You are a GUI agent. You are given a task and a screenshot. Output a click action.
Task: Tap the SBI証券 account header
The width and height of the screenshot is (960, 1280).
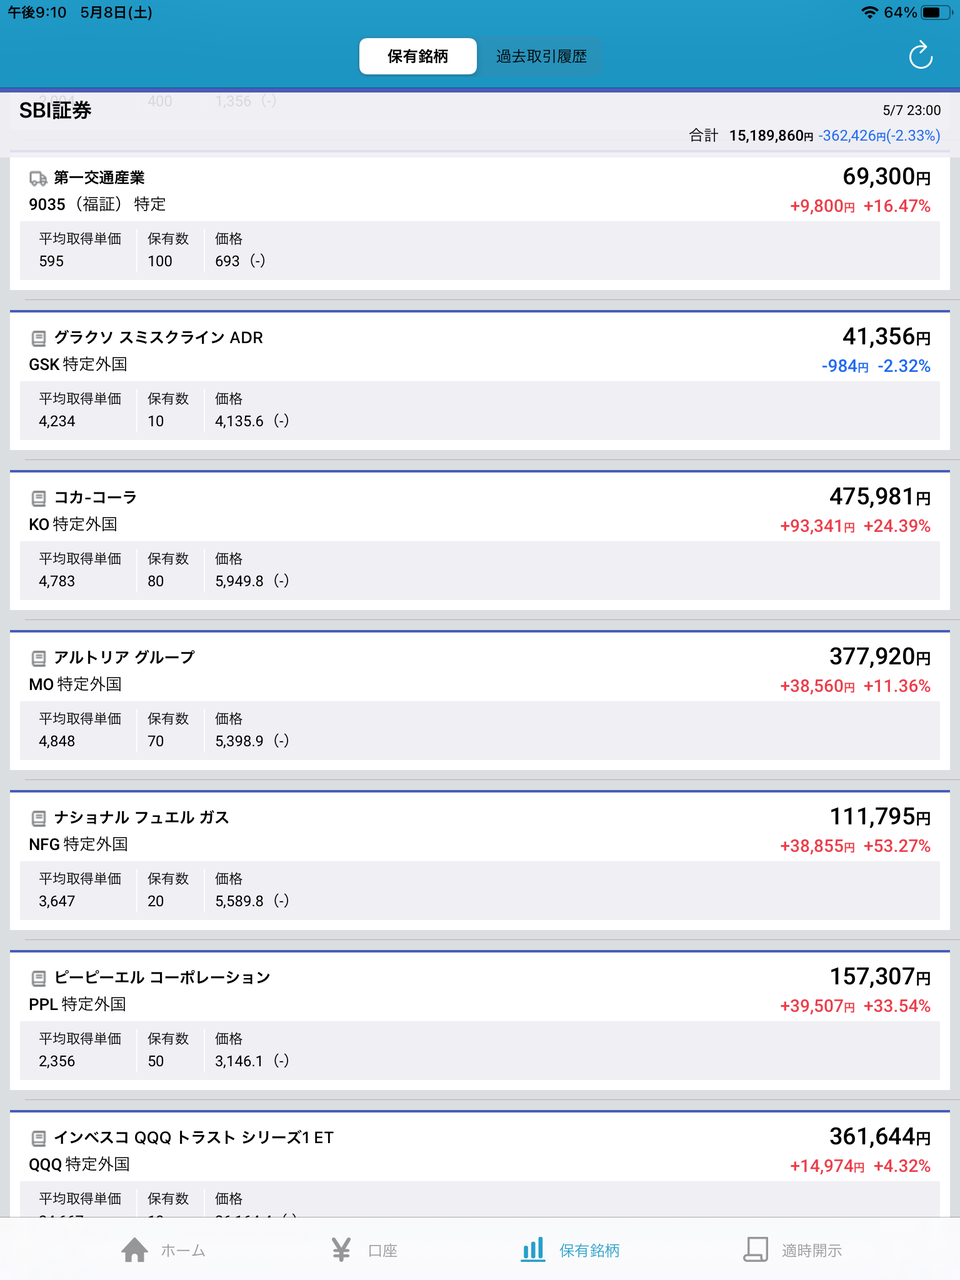[x=56, y=111]
